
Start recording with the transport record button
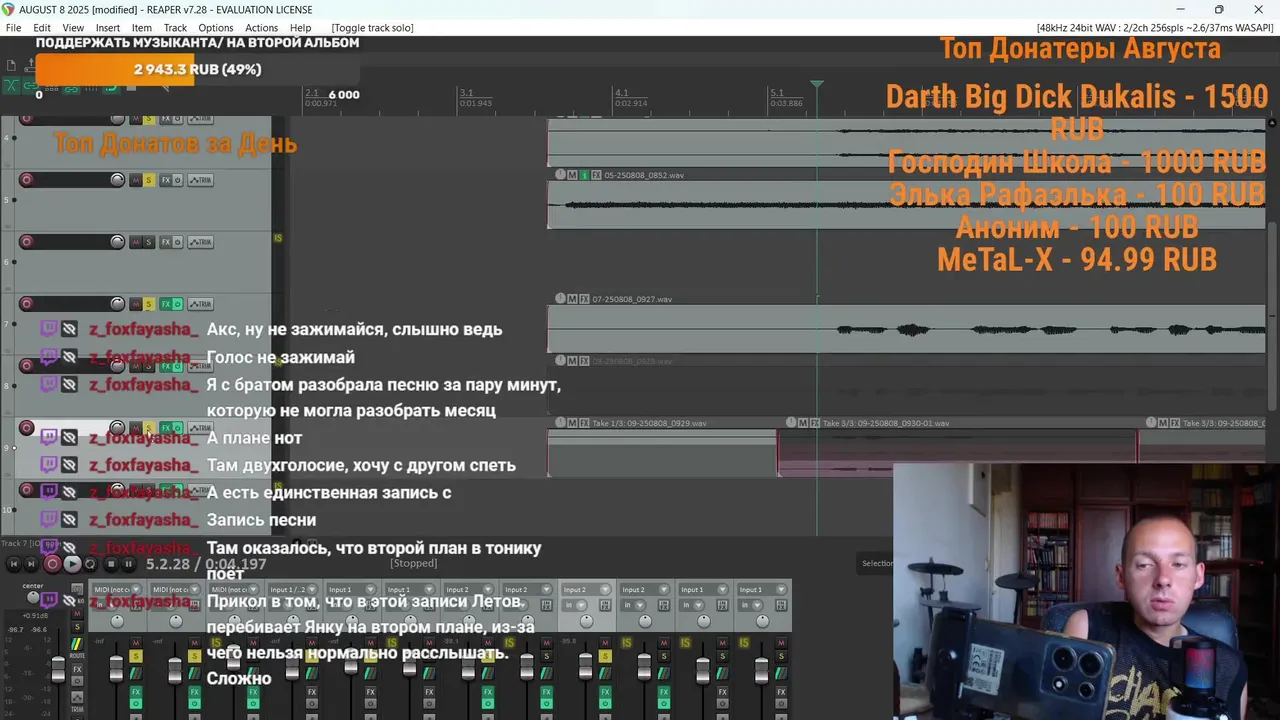coord(52,564)
